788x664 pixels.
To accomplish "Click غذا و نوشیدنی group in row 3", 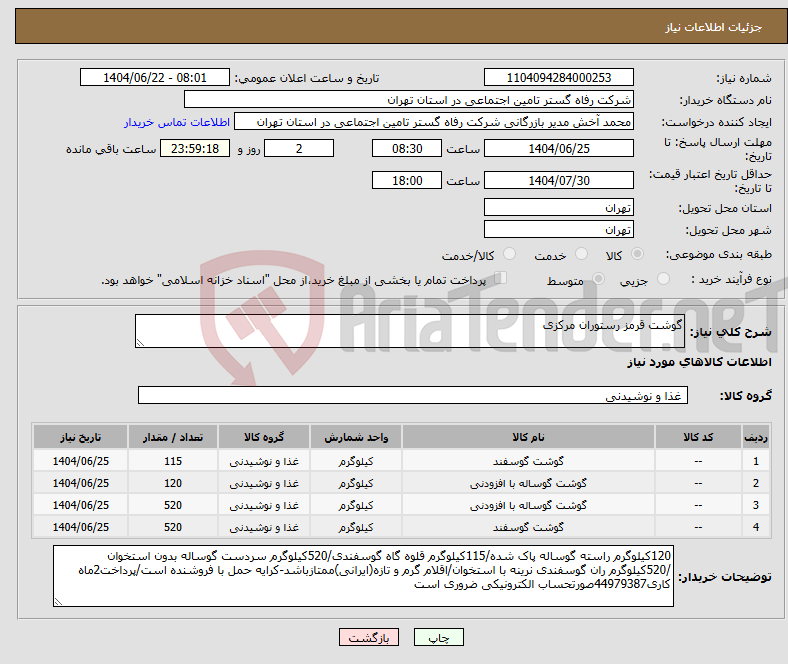I will (264, 505).
